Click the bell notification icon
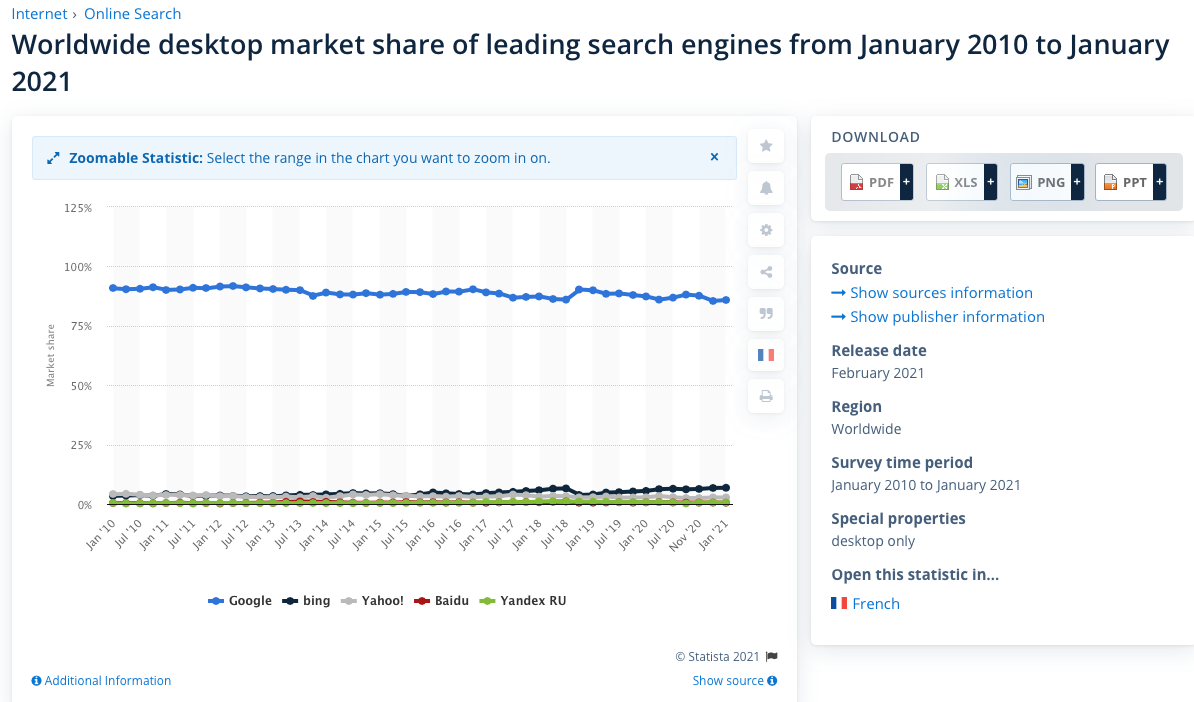The image size is (1194, 702). [x=766, y=188]
